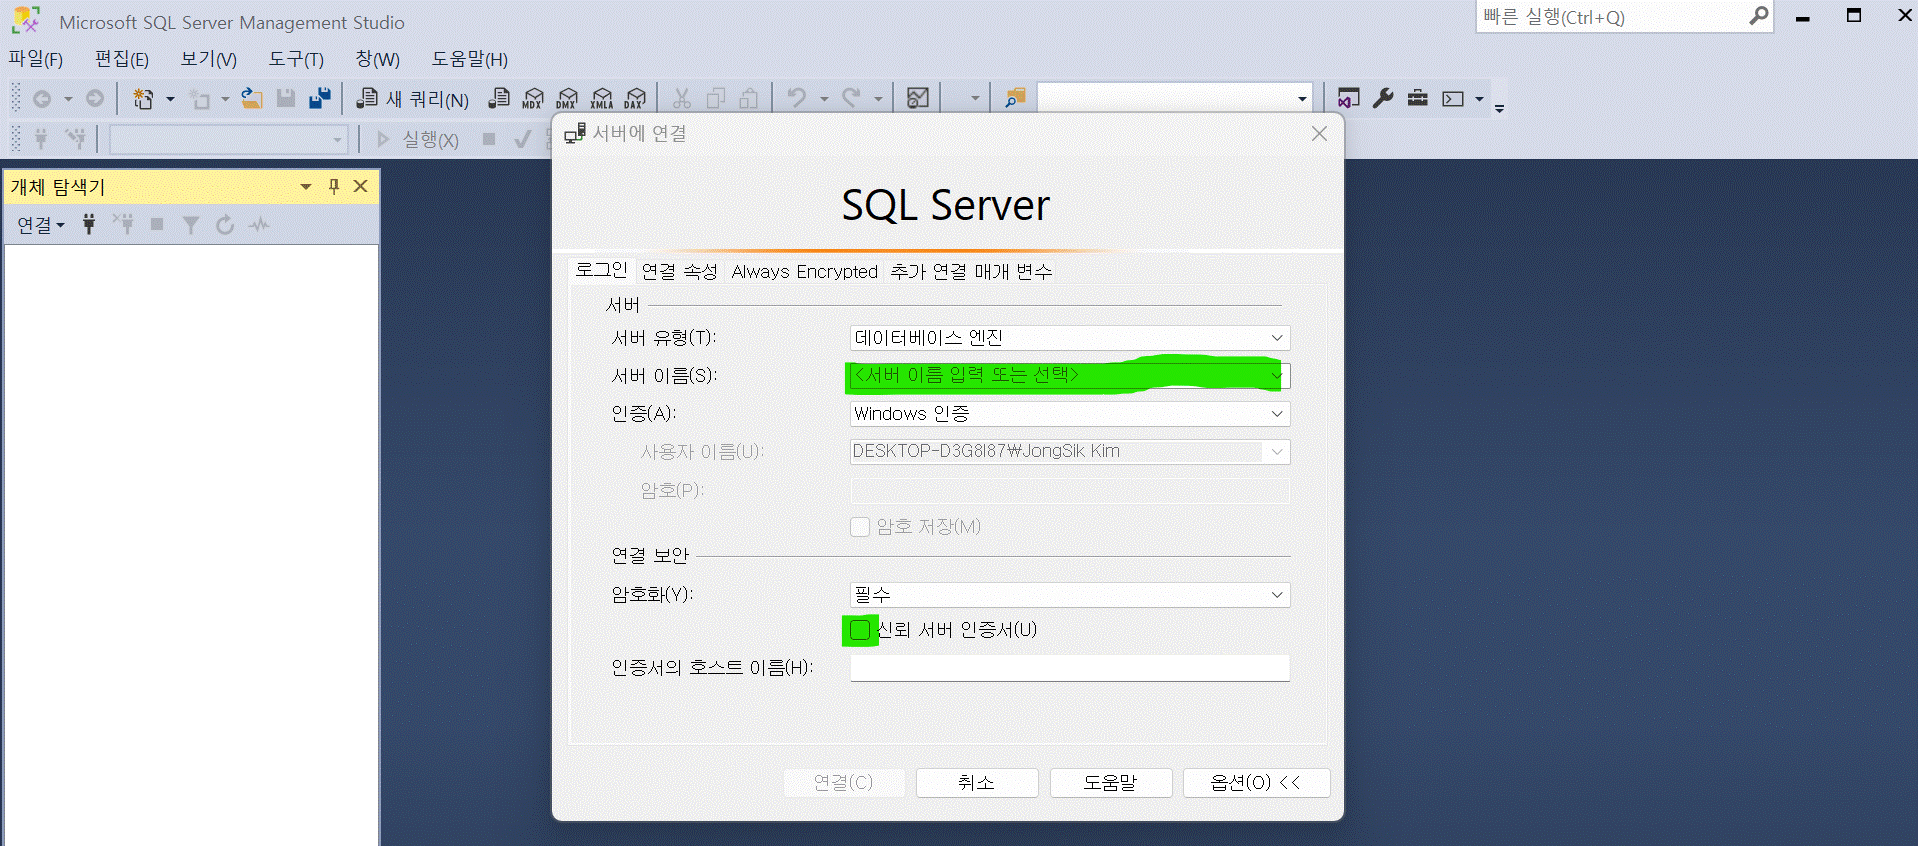Open the 보기(V) menu

click(x=208, y=59)
